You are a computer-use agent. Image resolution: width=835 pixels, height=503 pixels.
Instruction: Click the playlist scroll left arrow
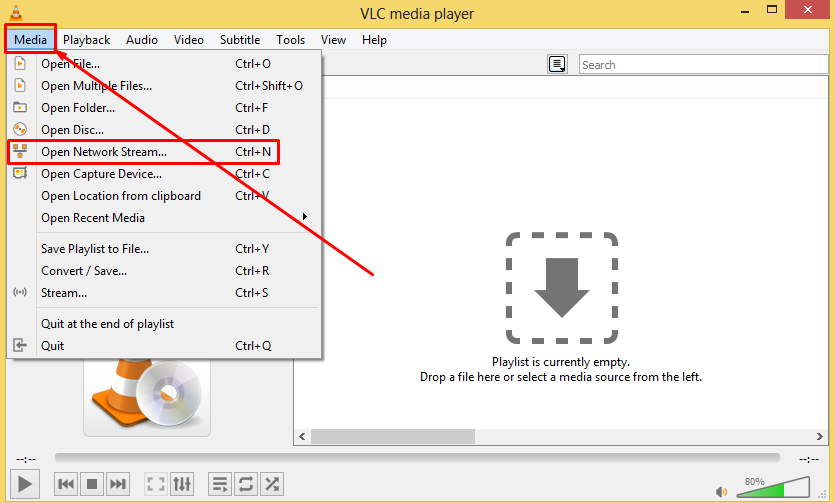pyautogui.click(x=302, y=436)
